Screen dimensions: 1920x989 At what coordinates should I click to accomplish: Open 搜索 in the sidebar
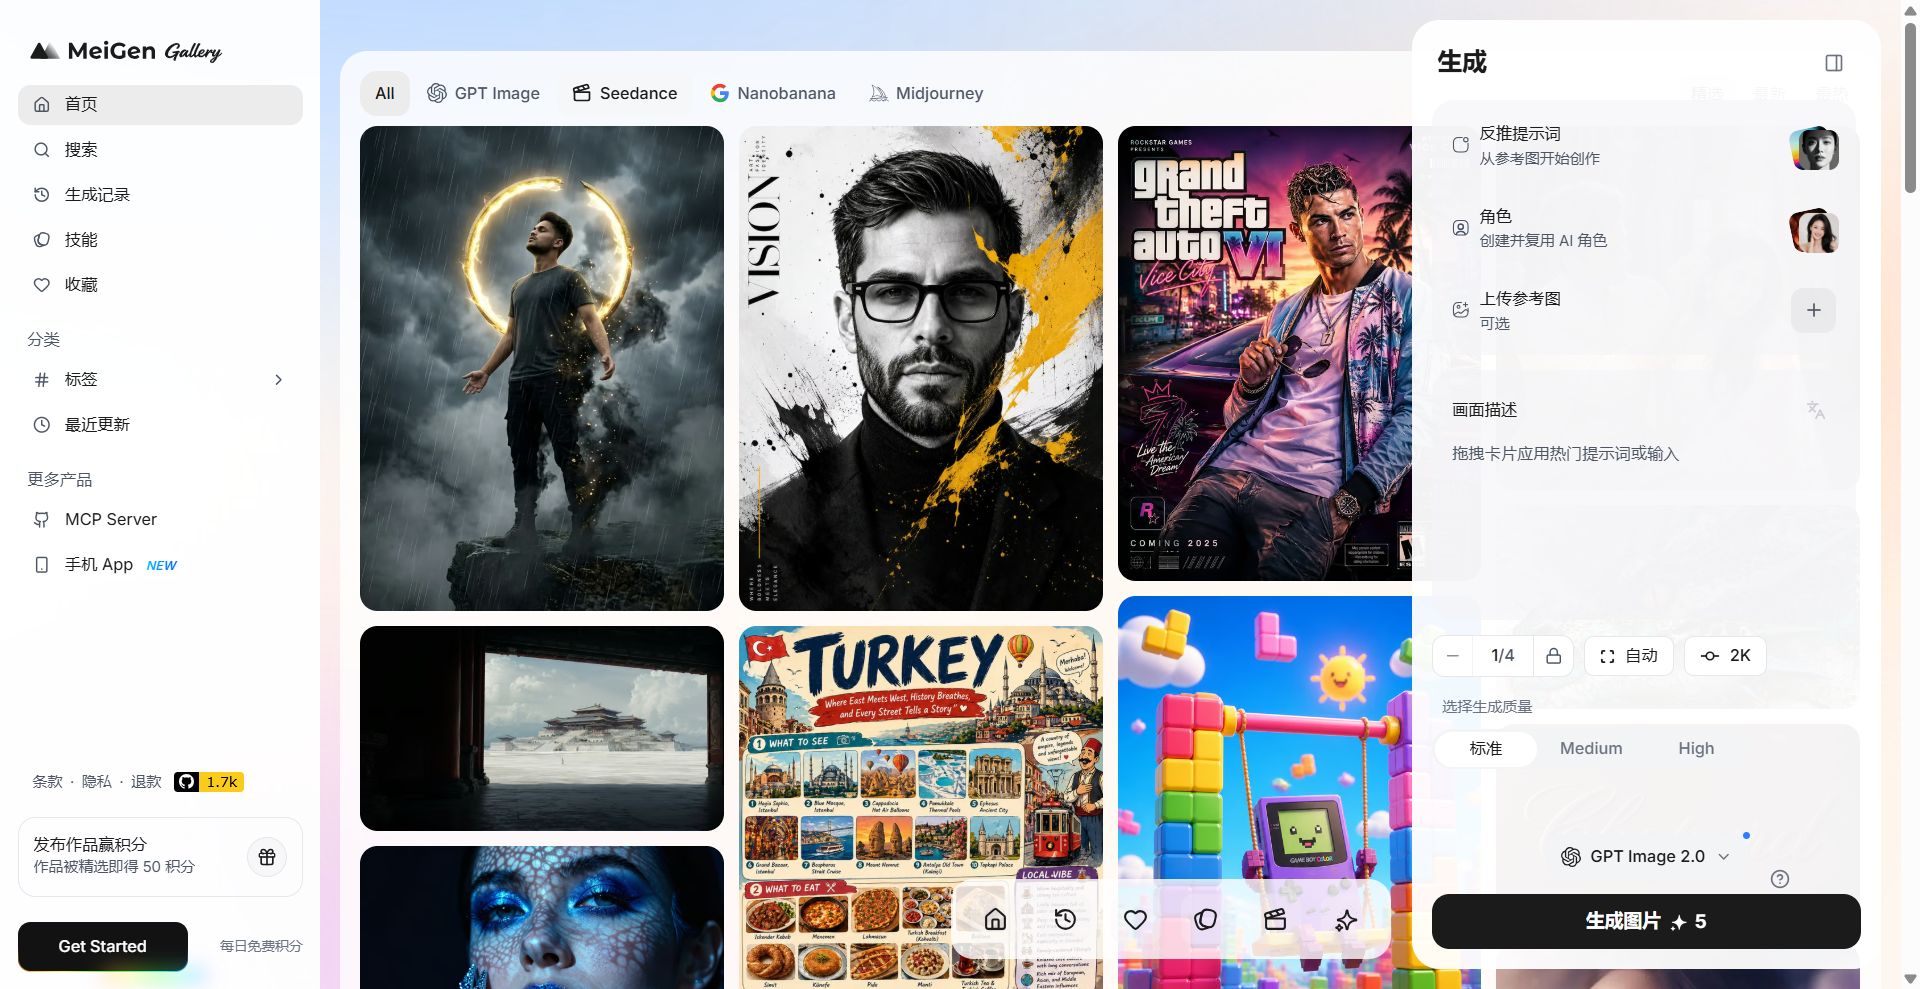click(x=160, y=150)
